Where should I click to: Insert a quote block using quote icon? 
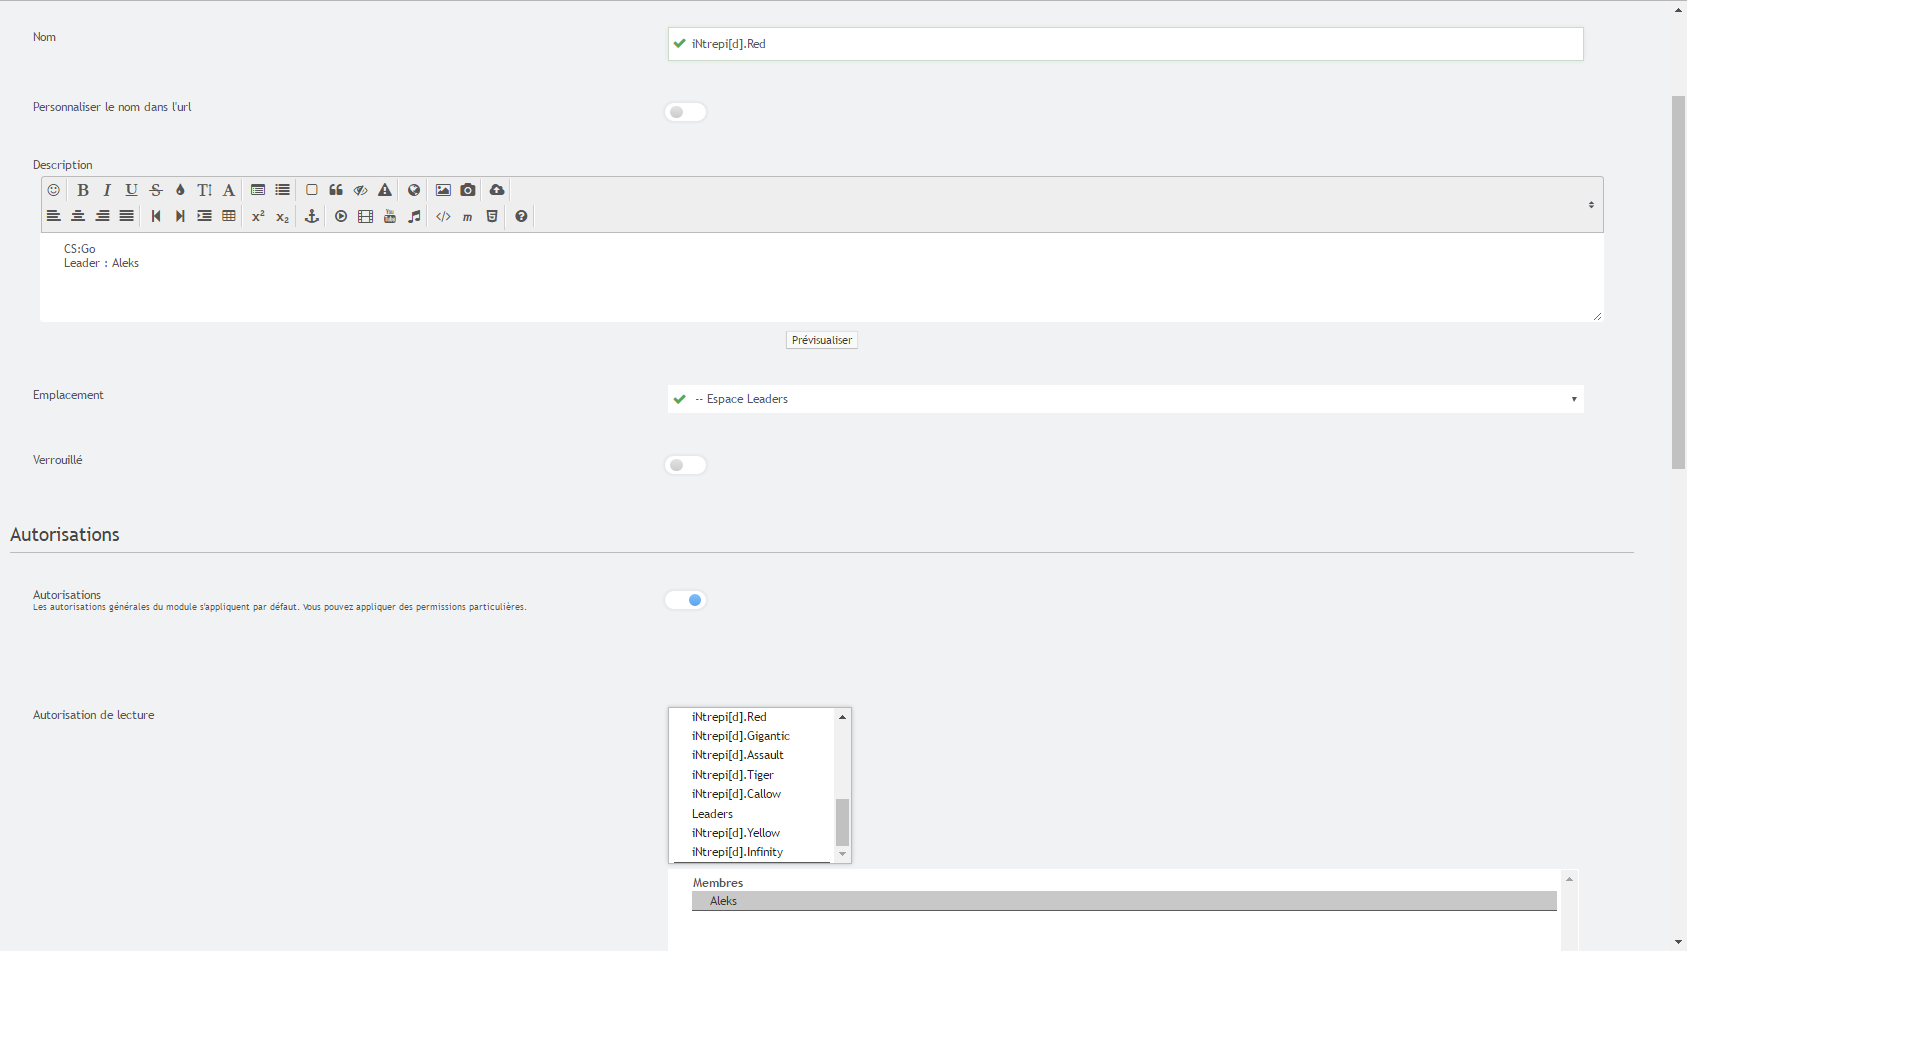point(336,190)
